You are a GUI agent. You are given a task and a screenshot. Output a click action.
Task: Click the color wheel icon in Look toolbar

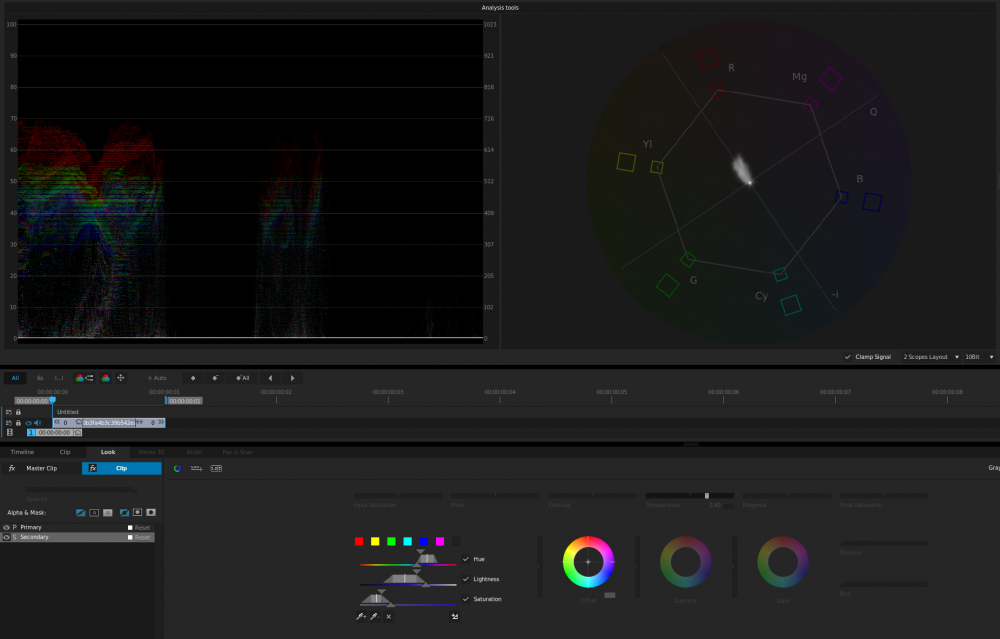point(177,468)
